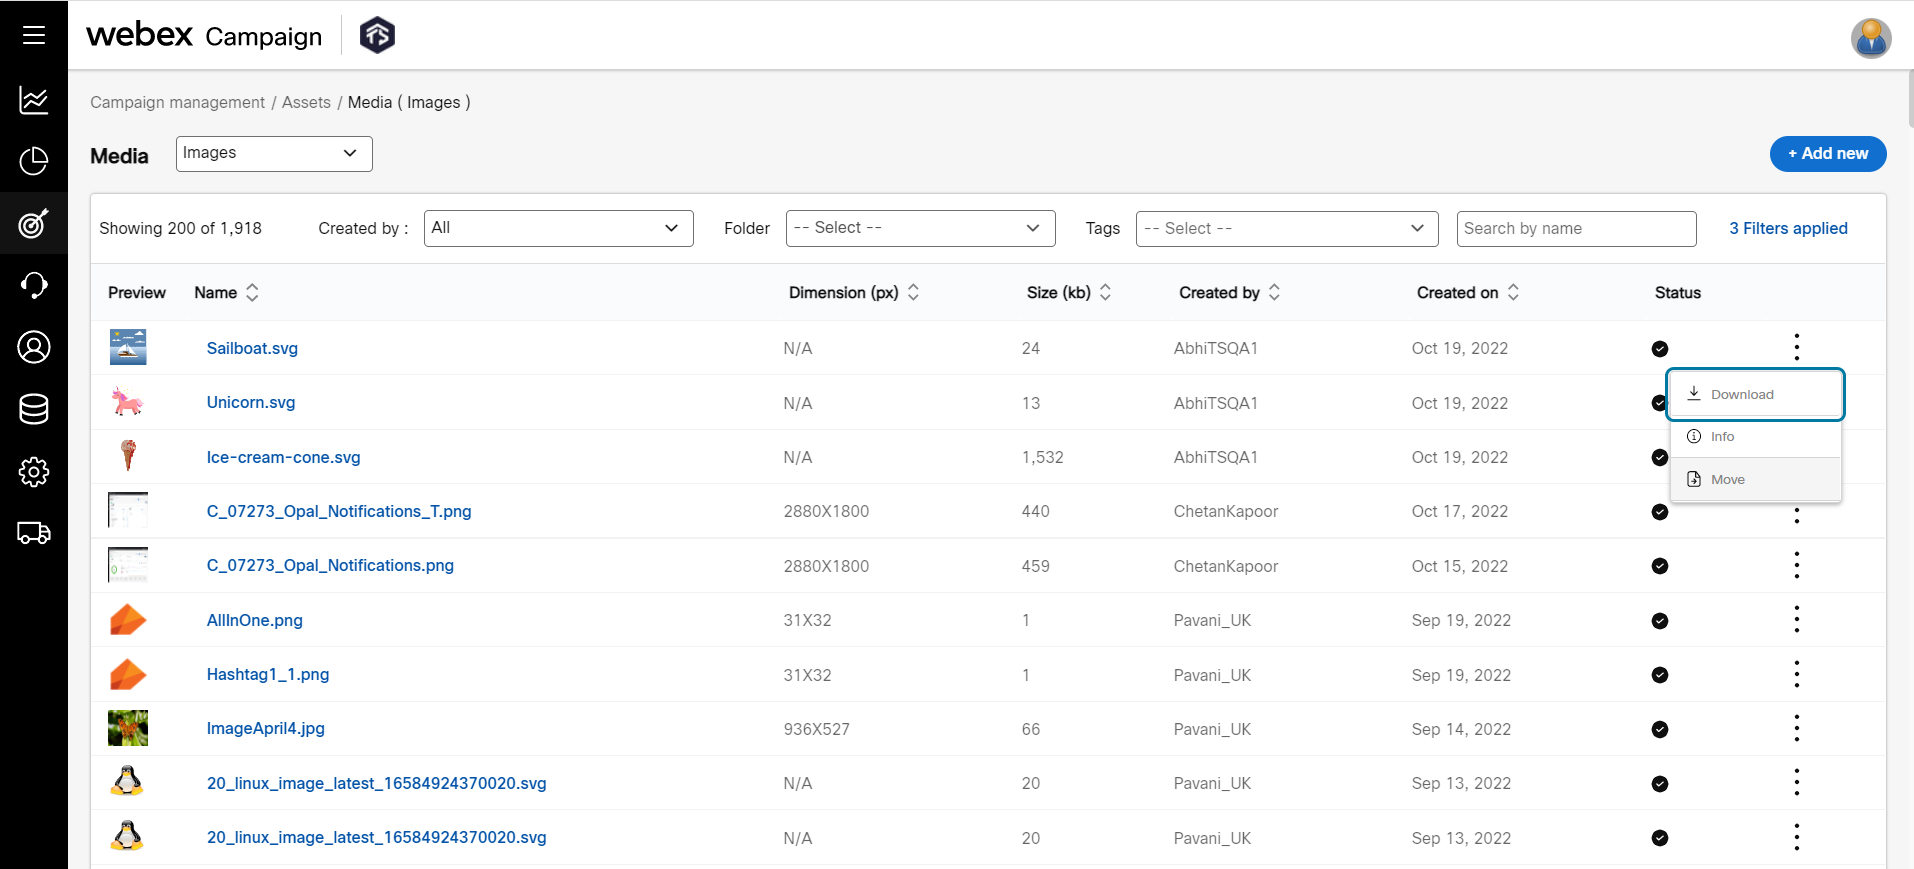Open the analytics line-chart sidebar icon

point(34,100)
